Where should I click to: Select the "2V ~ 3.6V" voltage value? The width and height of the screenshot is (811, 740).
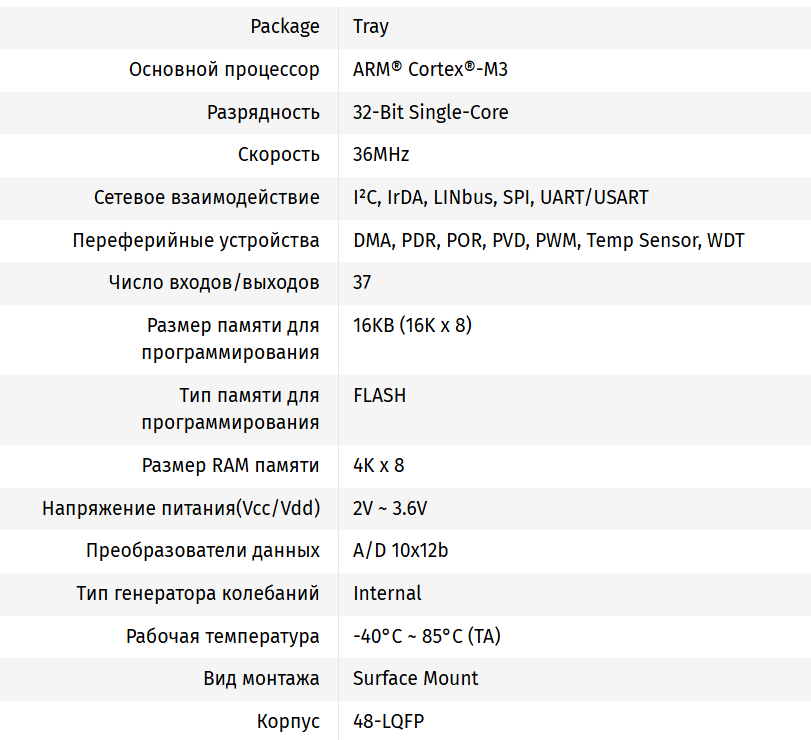coord(390,508)
